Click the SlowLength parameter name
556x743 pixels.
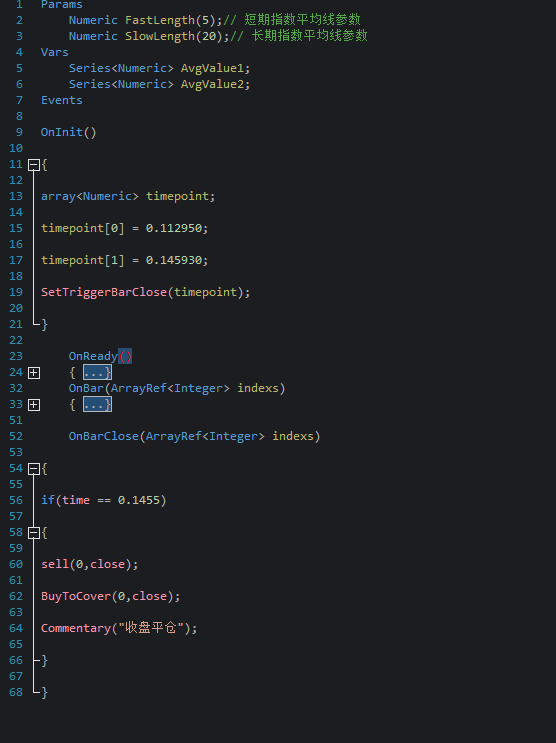[160, 36]
